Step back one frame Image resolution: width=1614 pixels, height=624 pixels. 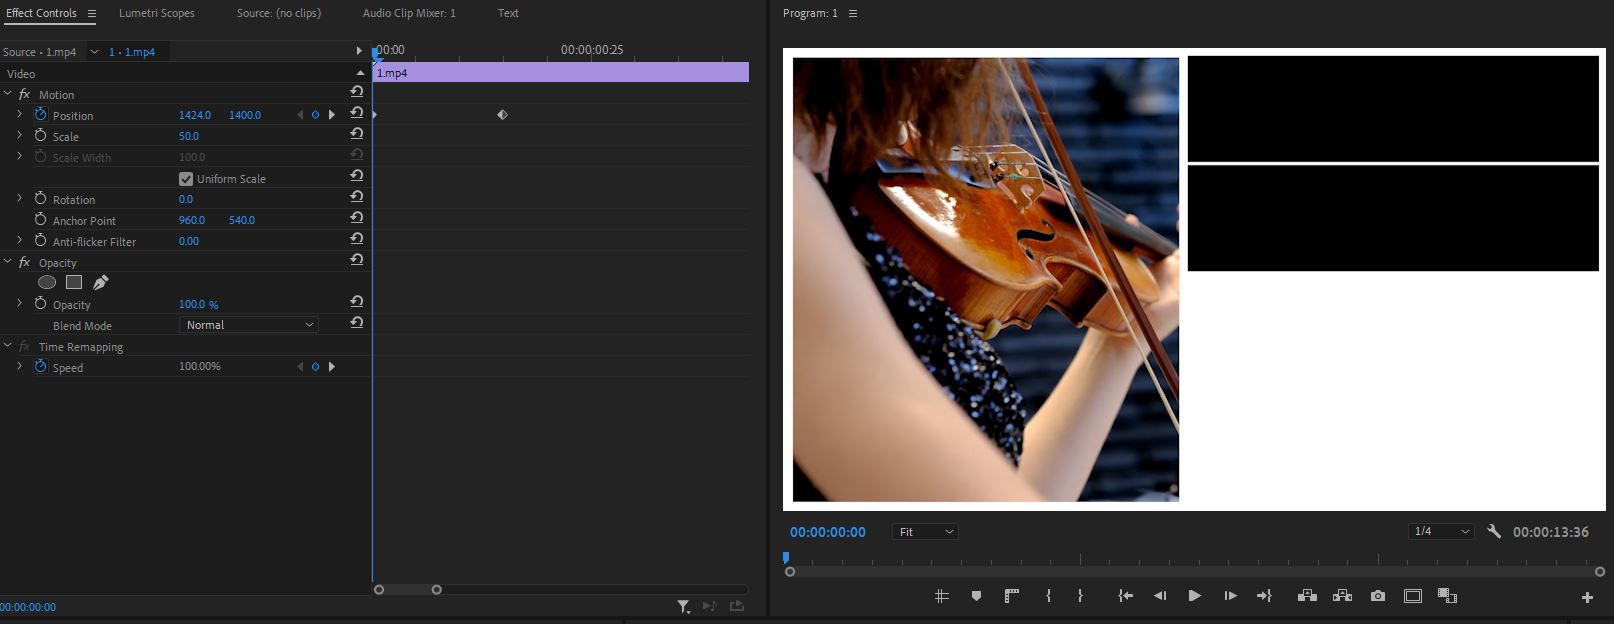1160,596
